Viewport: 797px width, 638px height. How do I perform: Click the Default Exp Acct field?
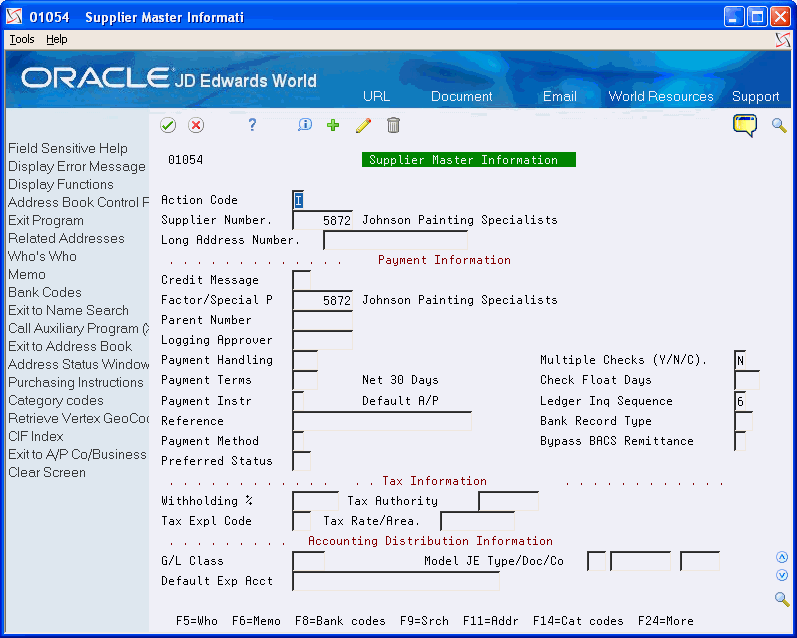(396, 581)
